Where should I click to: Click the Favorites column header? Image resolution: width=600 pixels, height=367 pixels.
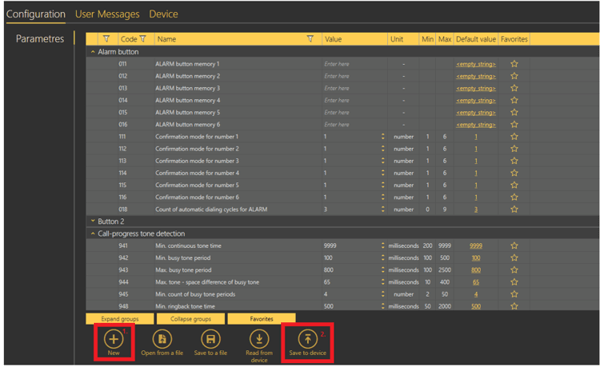514,39
